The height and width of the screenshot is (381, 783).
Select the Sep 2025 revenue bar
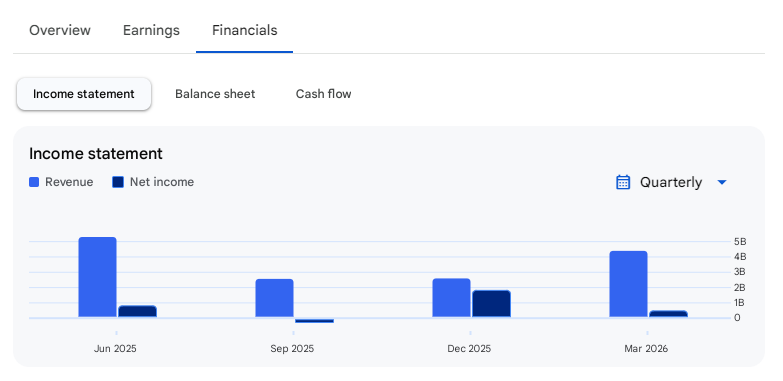[x=275, y=298]
